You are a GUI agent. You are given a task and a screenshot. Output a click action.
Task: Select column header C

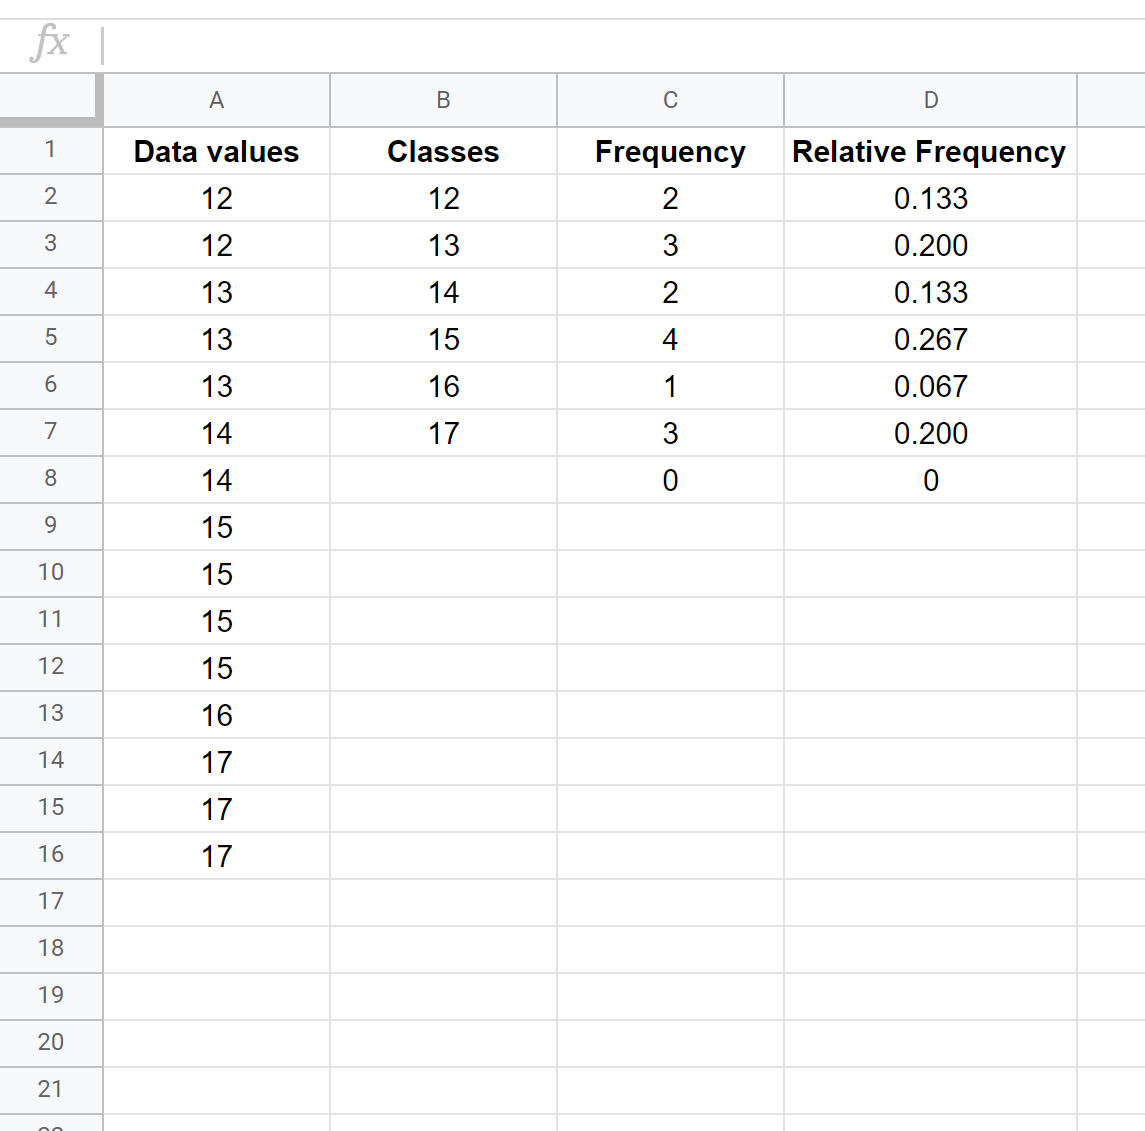tap(669, 100)
